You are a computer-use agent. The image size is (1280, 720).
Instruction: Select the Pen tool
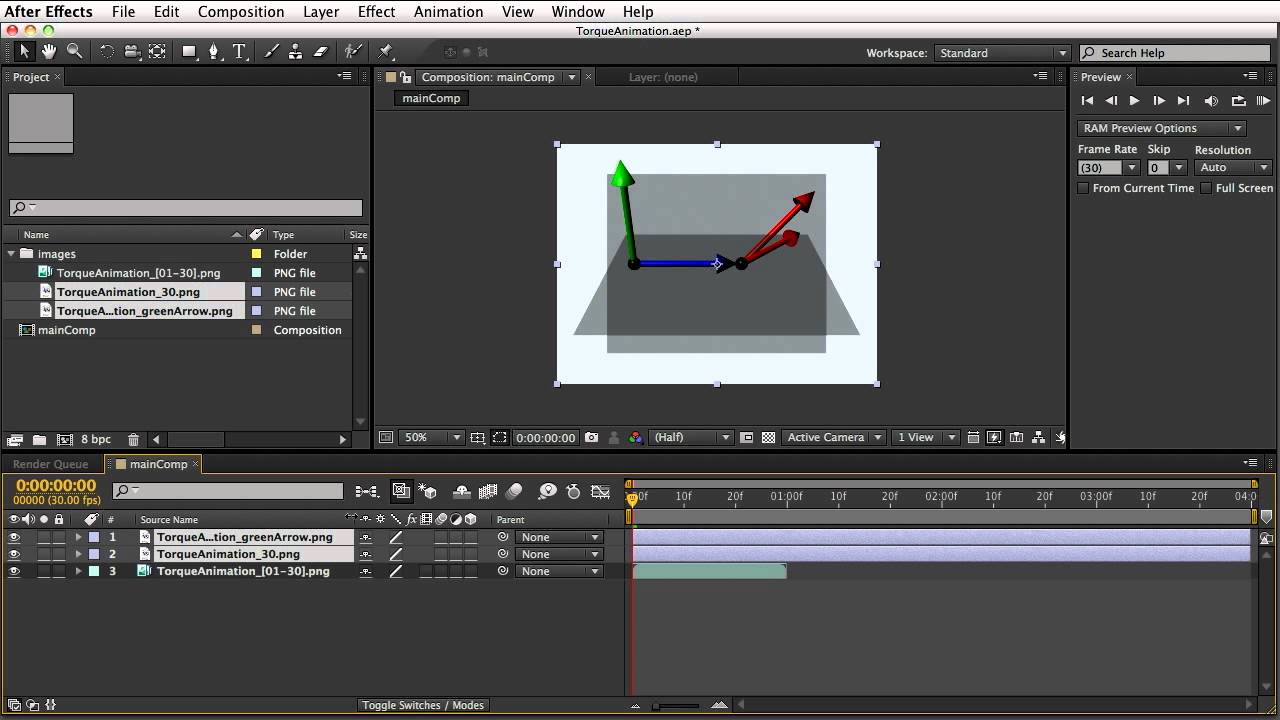(x=214, y=52)
